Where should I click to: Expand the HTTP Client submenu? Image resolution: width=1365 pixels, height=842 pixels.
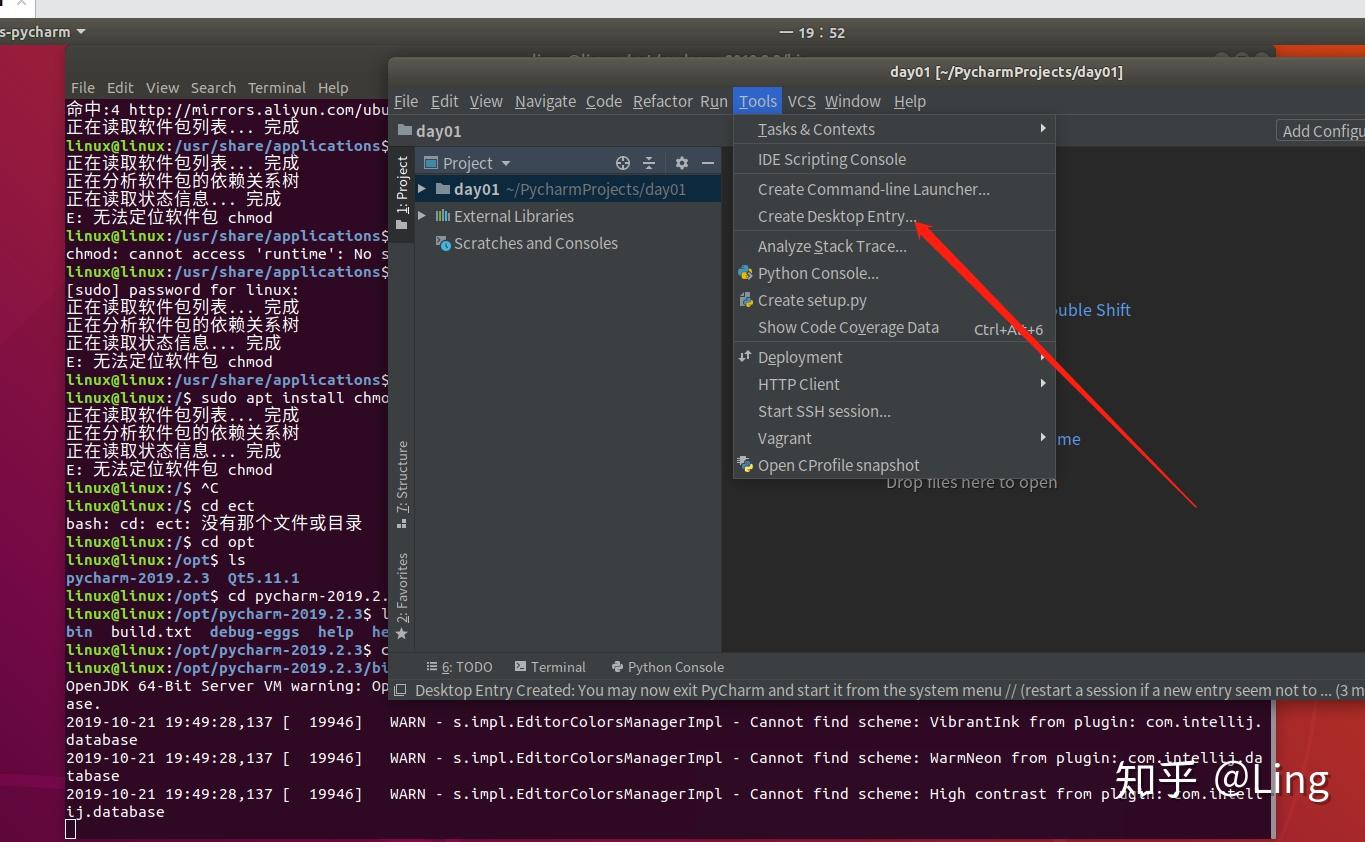894,384
